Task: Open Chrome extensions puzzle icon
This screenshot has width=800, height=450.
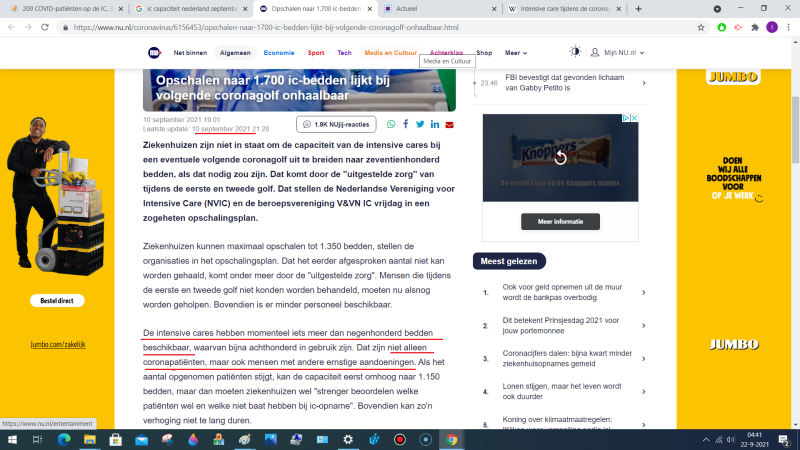Action: click(x=755, y=28)
